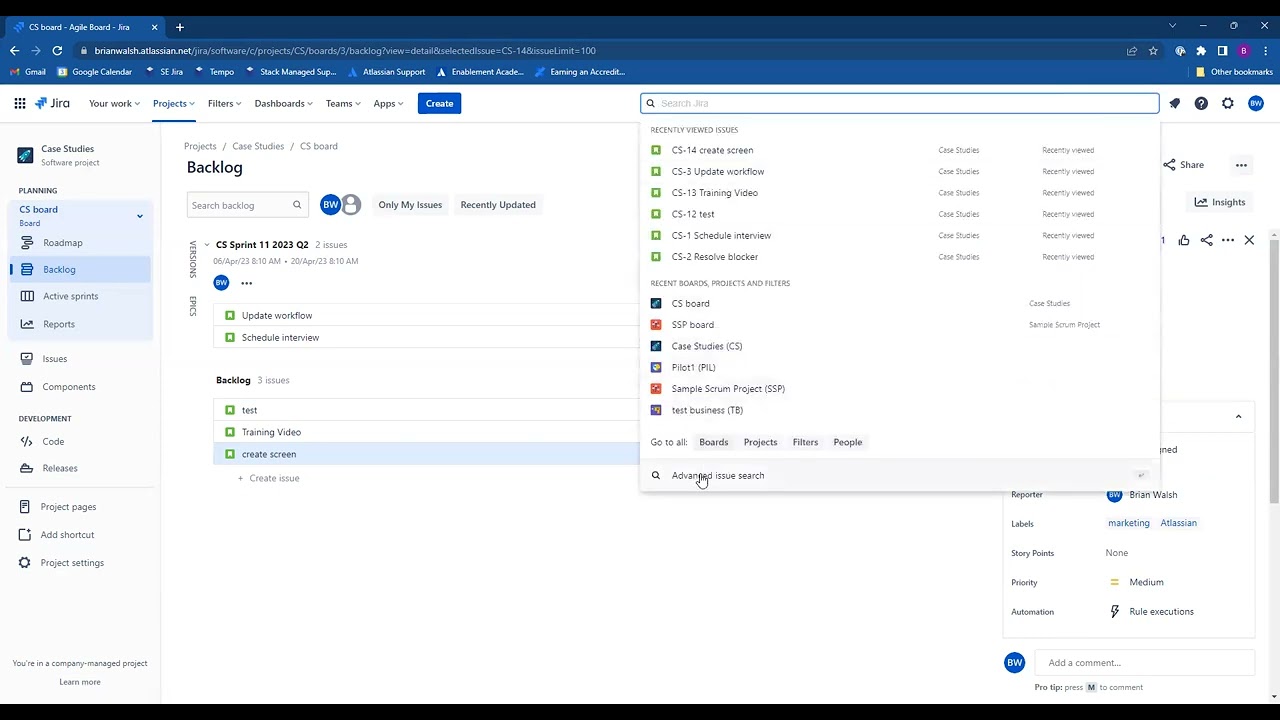Viewport: 1280px width, 720px height.
Task: Click the Jira logo home link
Action: click(53, 103)
